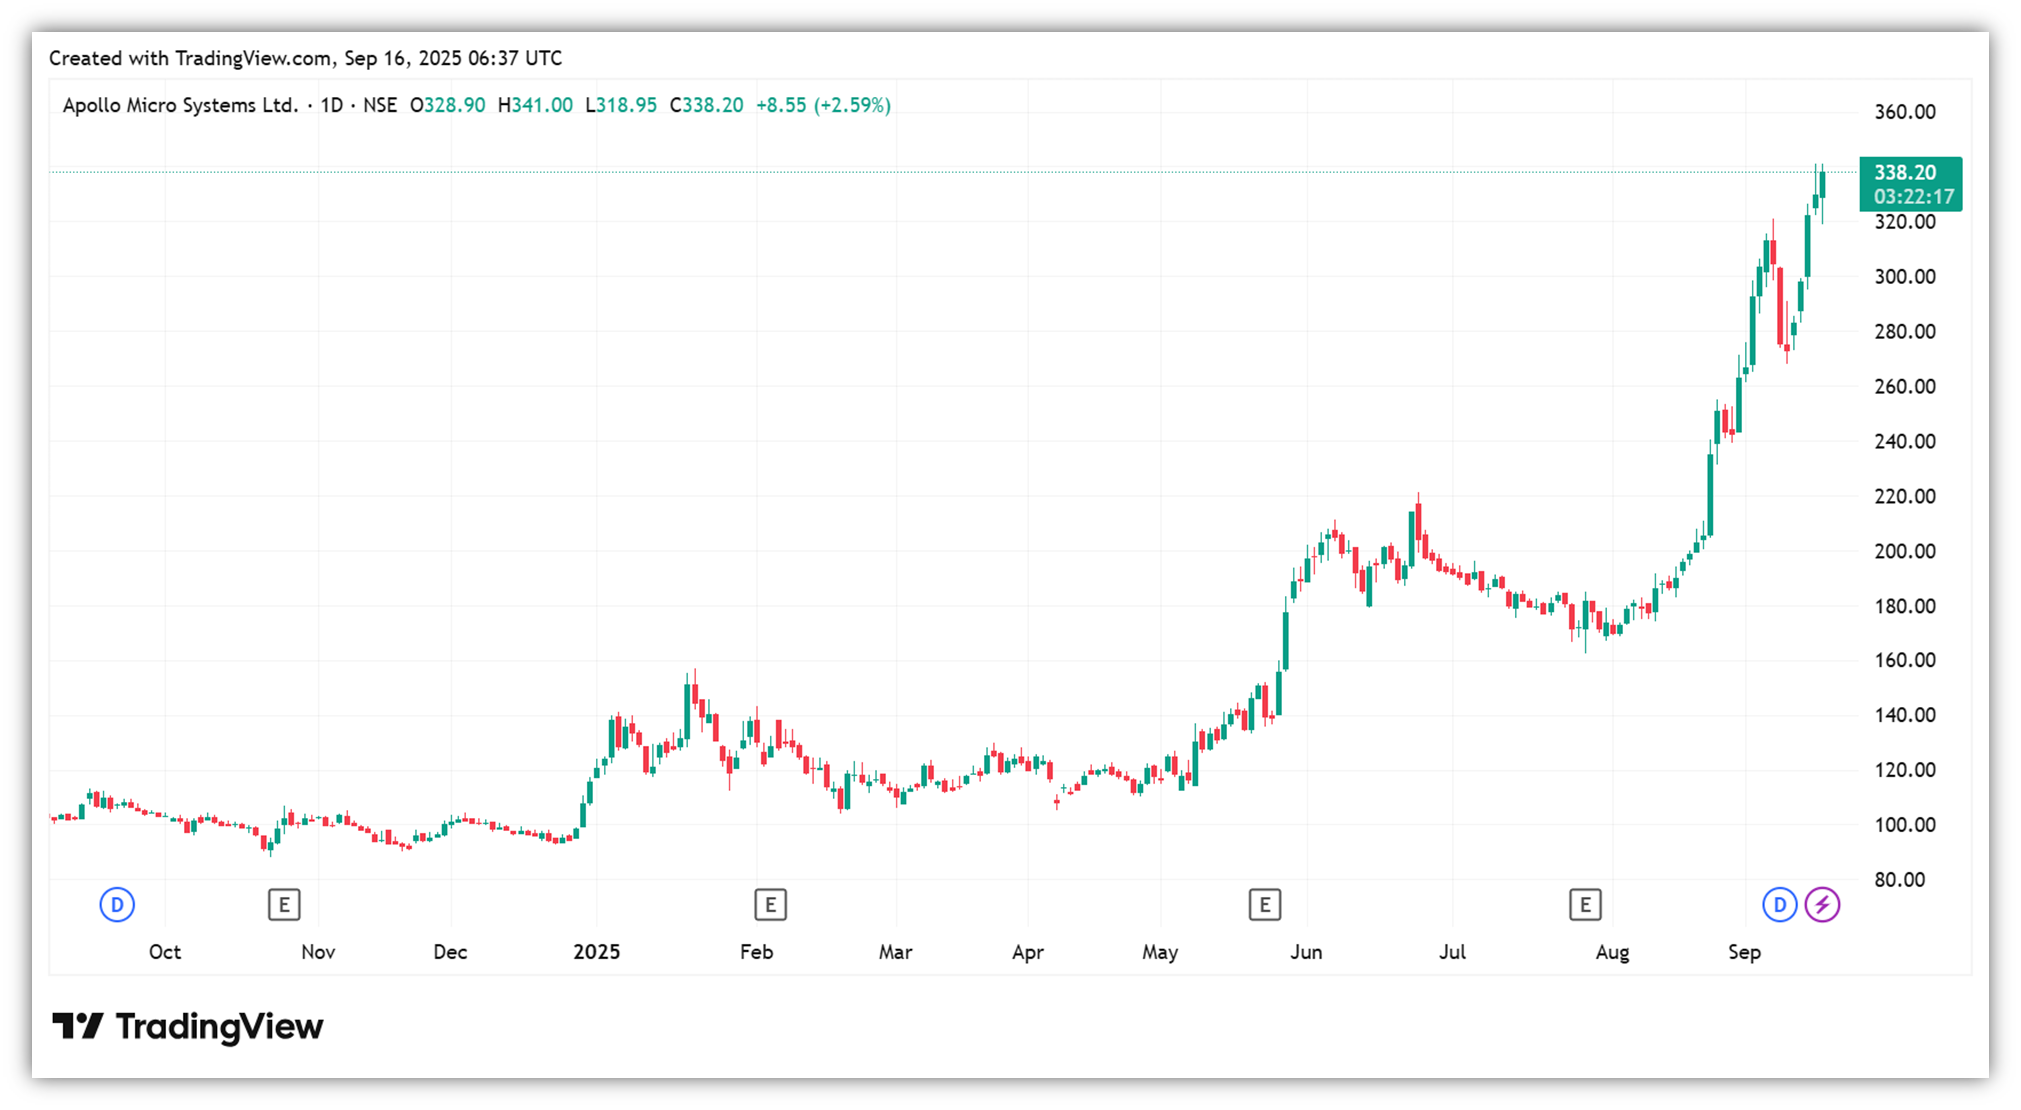The width and height of the screenshot is (2021, 1110).
Task: Click the purple lightning bolt marker
Action: (x=1822, y=905)
